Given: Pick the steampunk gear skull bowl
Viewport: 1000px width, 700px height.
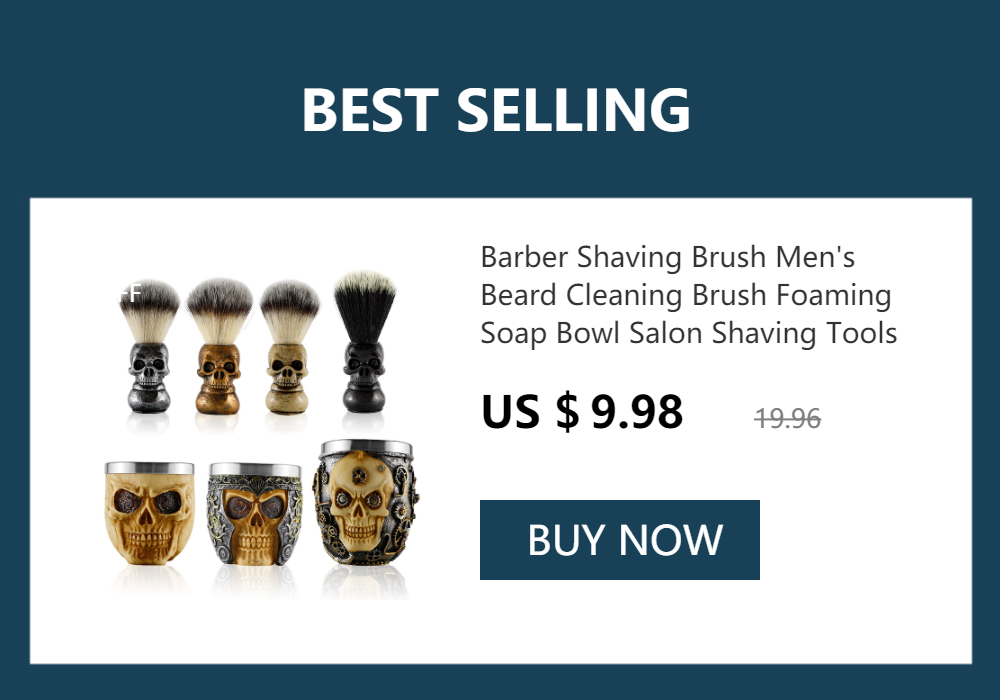Looking at the screenshot, I should point(366,502).
